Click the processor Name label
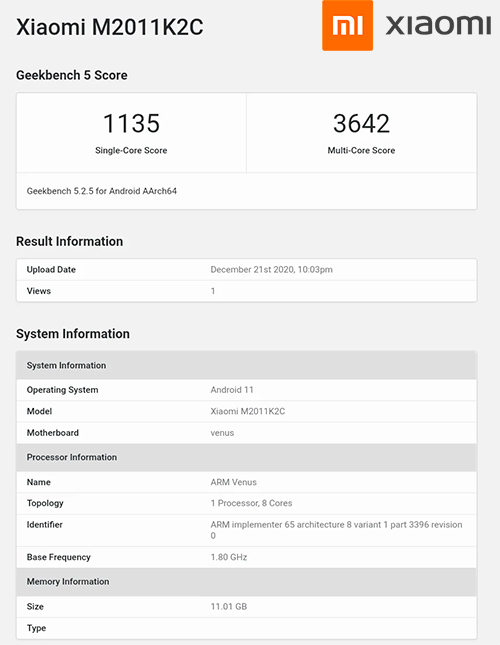Screen dimensions: 500x645 39,482
